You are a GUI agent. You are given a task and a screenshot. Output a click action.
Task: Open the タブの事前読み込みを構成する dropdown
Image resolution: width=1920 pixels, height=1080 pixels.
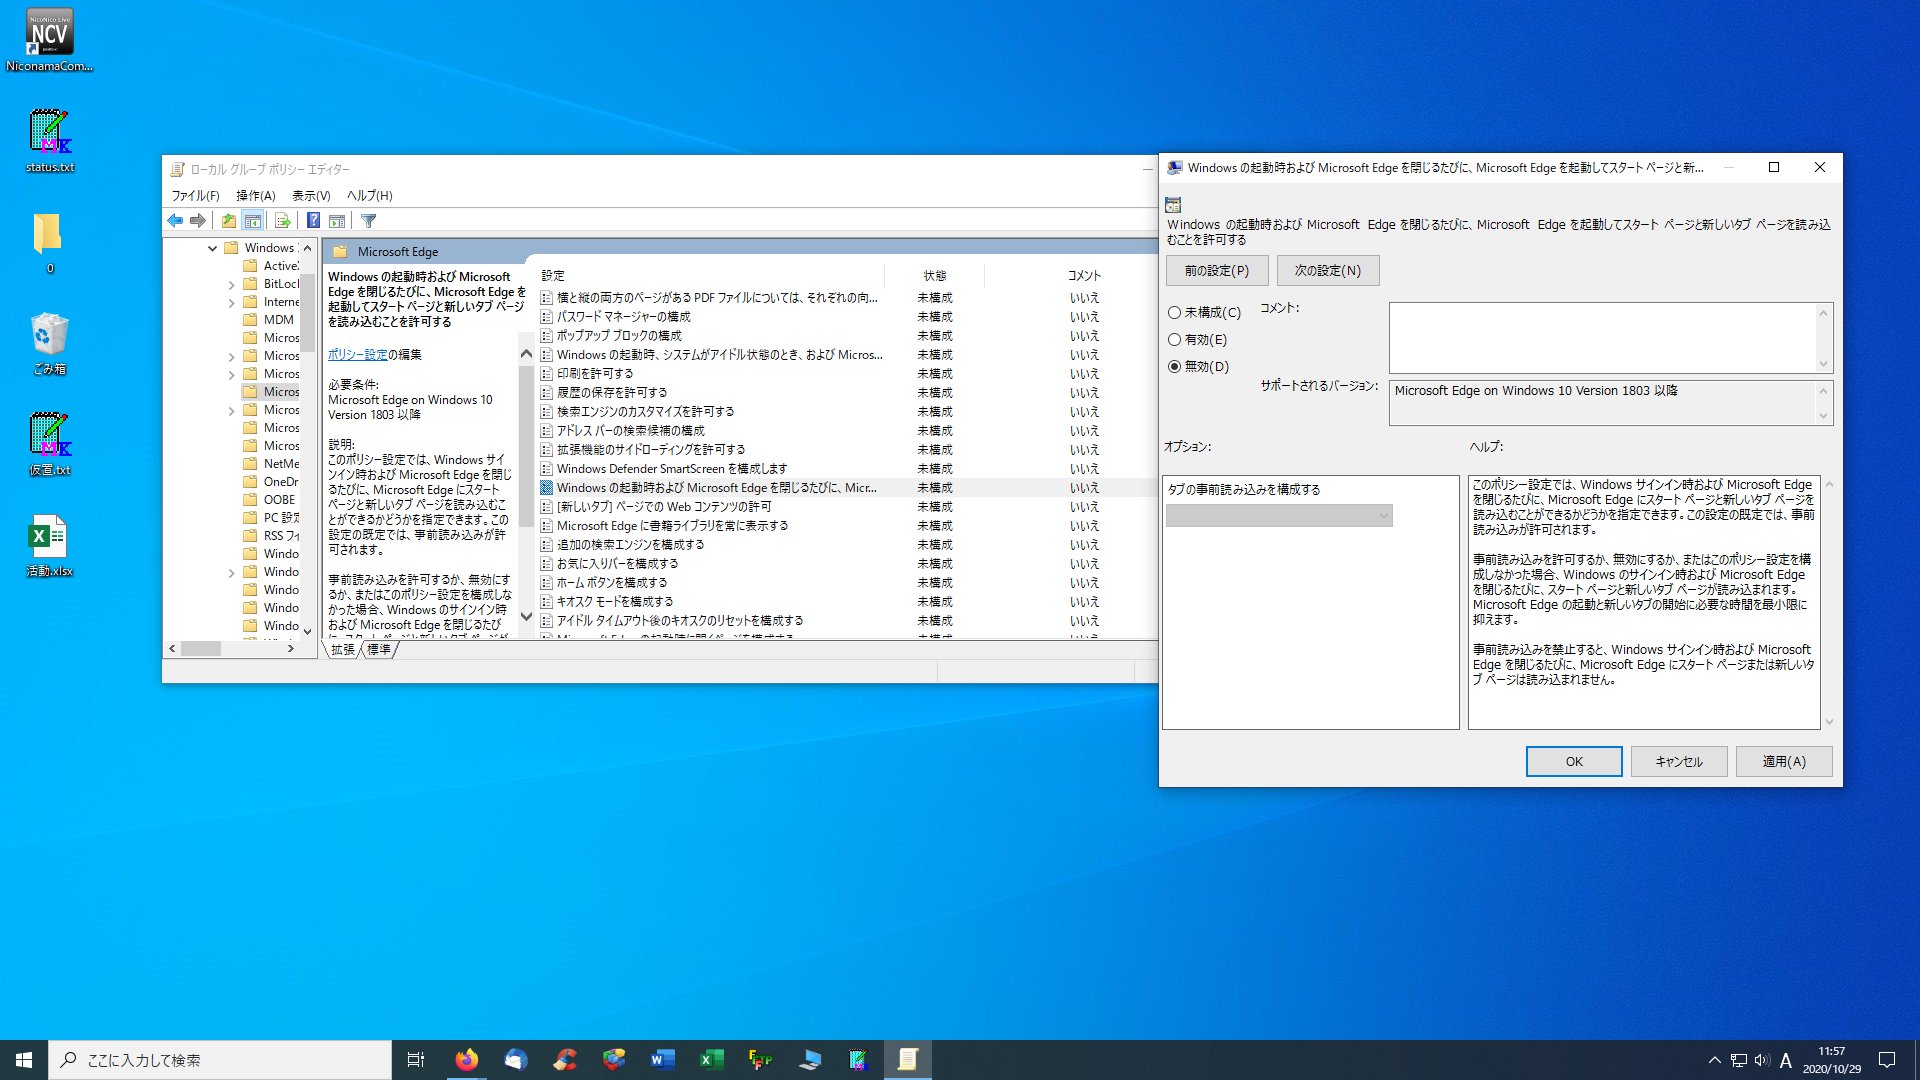tap(1279, 516)
